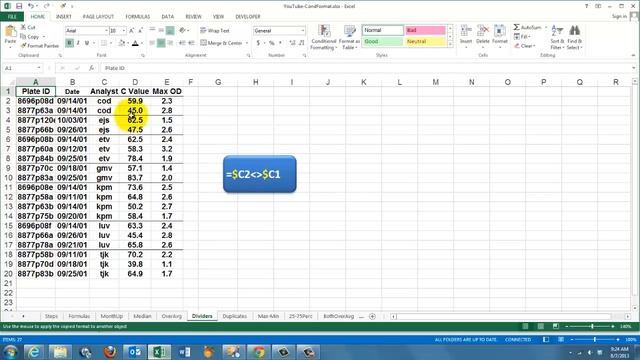Open Sort & Filter menu
This screenshot has width=640, height=360.
557,37
